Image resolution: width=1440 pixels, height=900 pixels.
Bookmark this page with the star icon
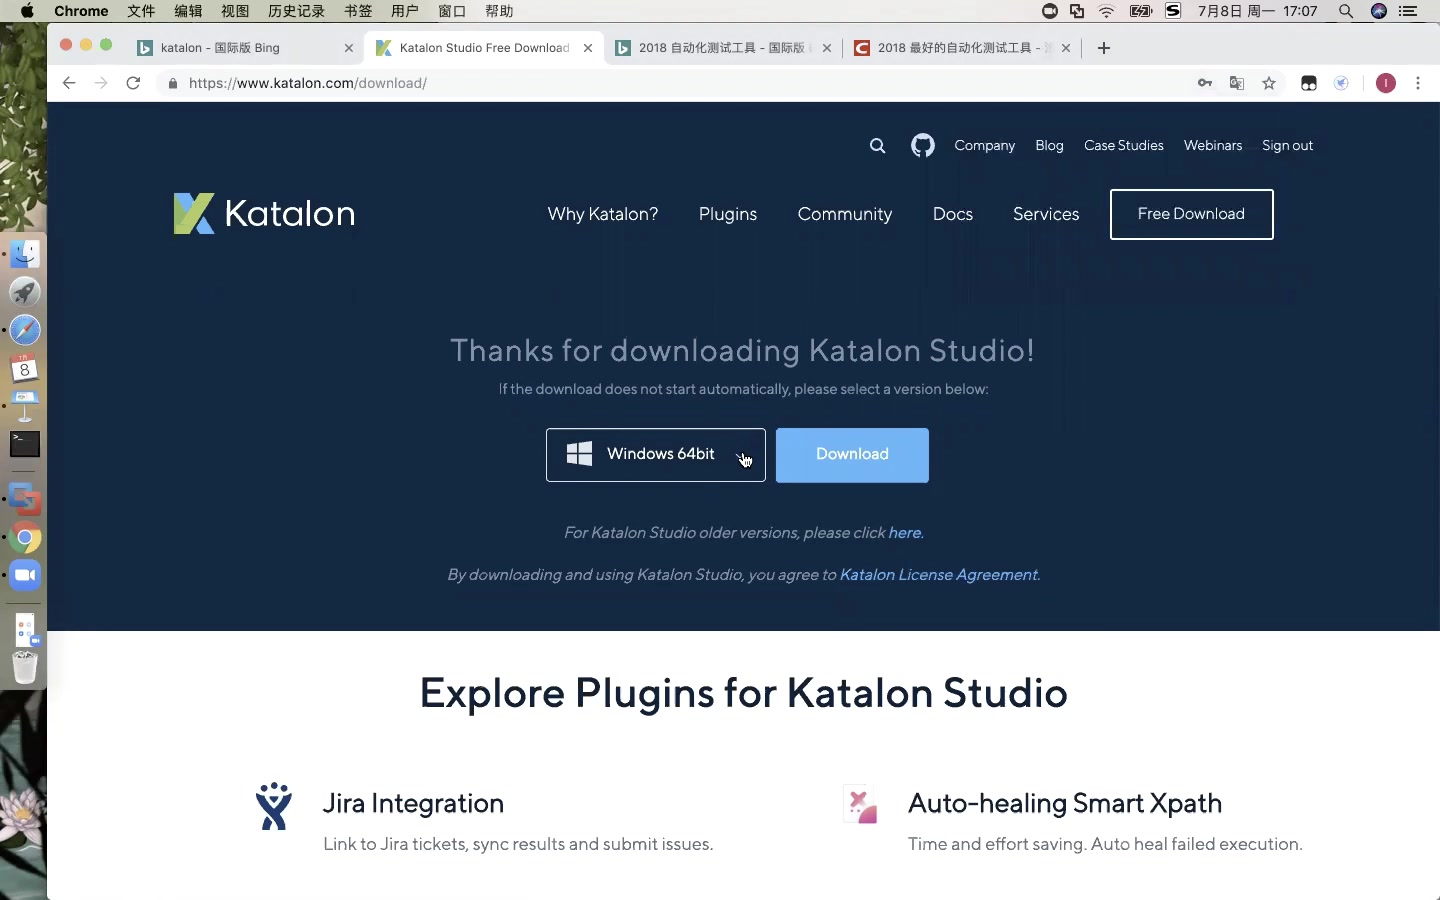[x=1269, y=83]
